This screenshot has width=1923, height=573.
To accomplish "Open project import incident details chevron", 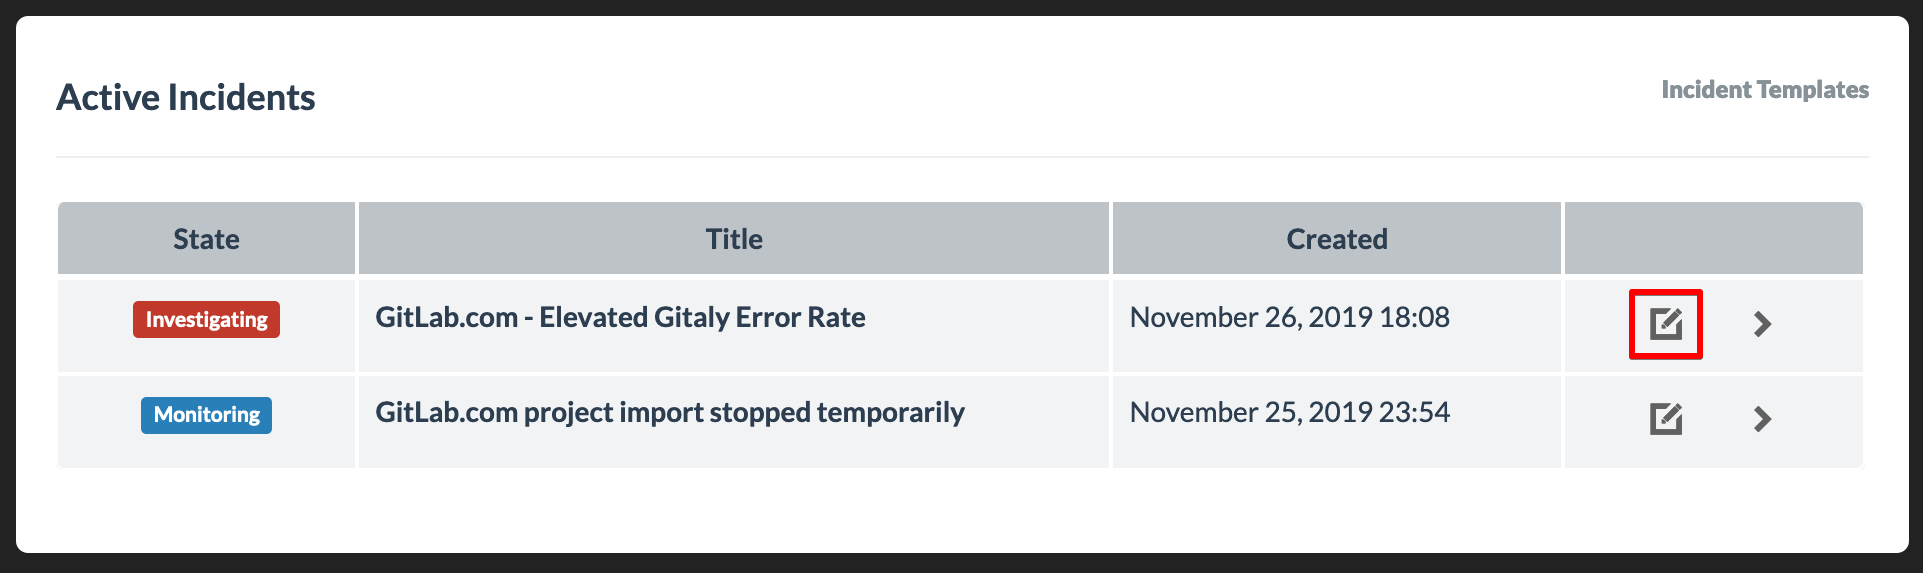I will point(1762,419).
